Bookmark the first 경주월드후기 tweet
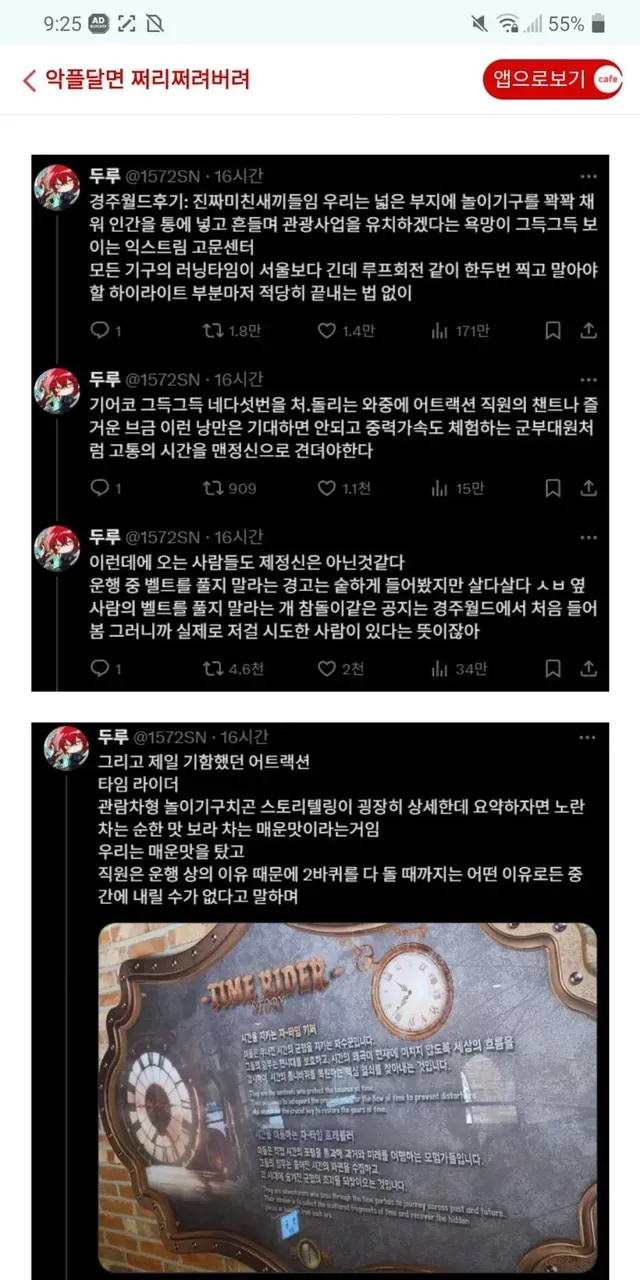 click(553, 330)
